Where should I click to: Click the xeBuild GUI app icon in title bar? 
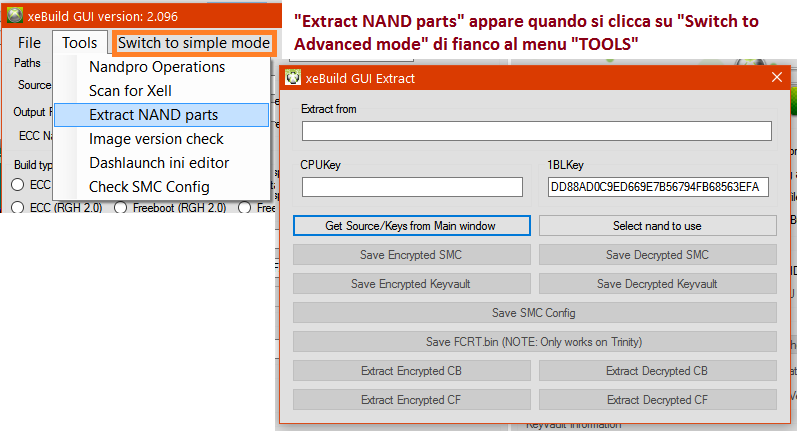pos(14,16)
